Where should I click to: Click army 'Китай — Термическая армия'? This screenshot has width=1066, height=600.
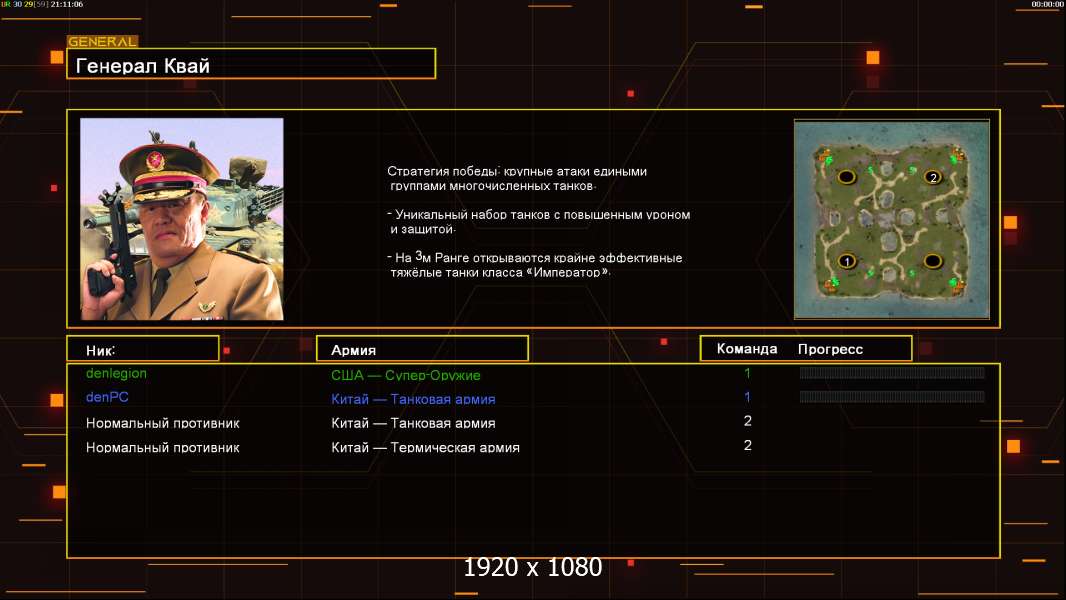point(425,447)
